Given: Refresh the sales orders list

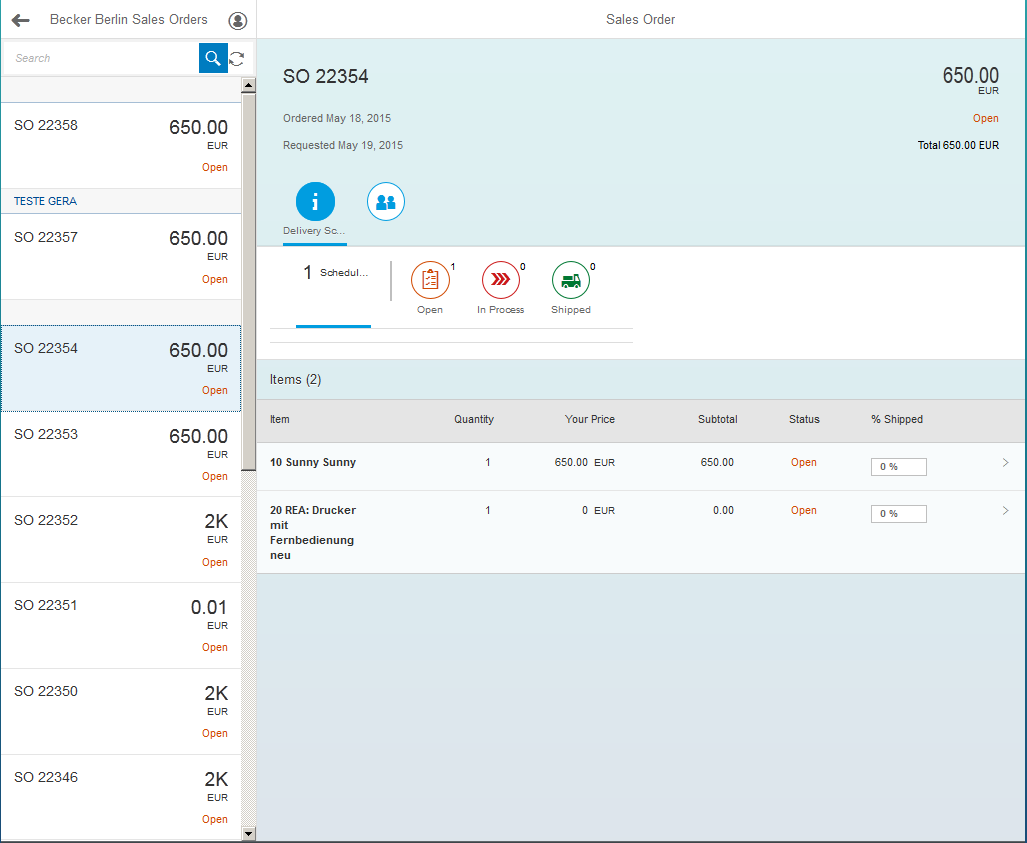Looking at the screenshot, I should coord(237,58).
